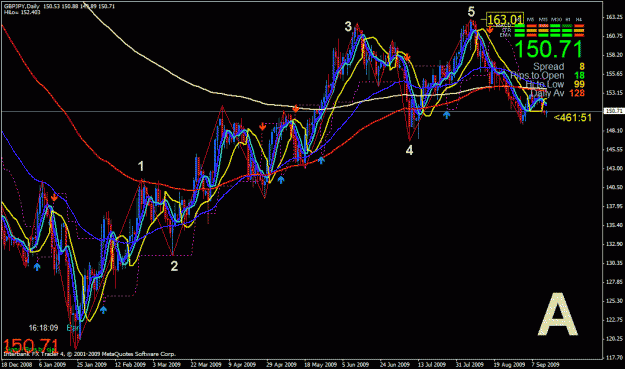Select the 9 Apr 2009 date label
Screen dimensions: 625x369
[x=242, y=364]
